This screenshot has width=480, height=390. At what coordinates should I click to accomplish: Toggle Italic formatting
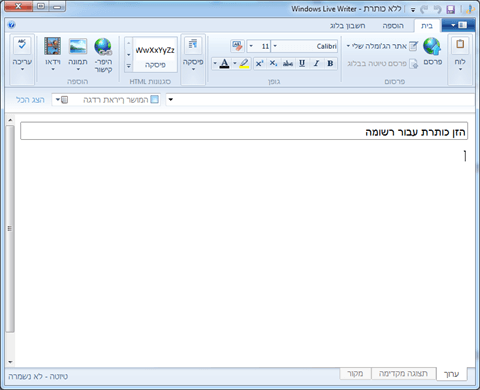point(316,63)
